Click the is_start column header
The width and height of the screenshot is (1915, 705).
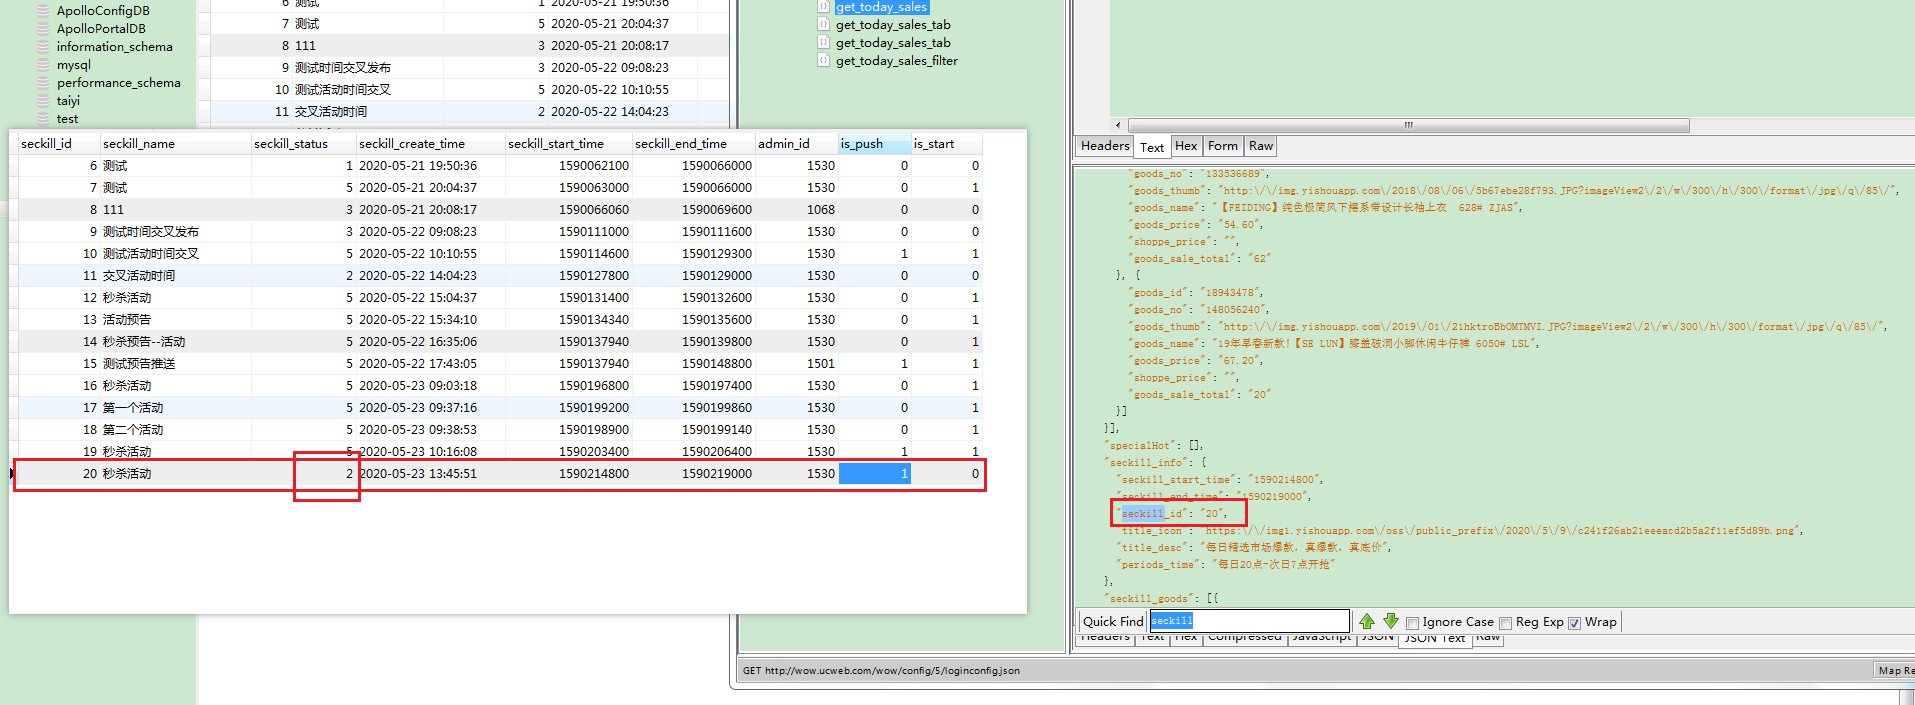(946, 144)
